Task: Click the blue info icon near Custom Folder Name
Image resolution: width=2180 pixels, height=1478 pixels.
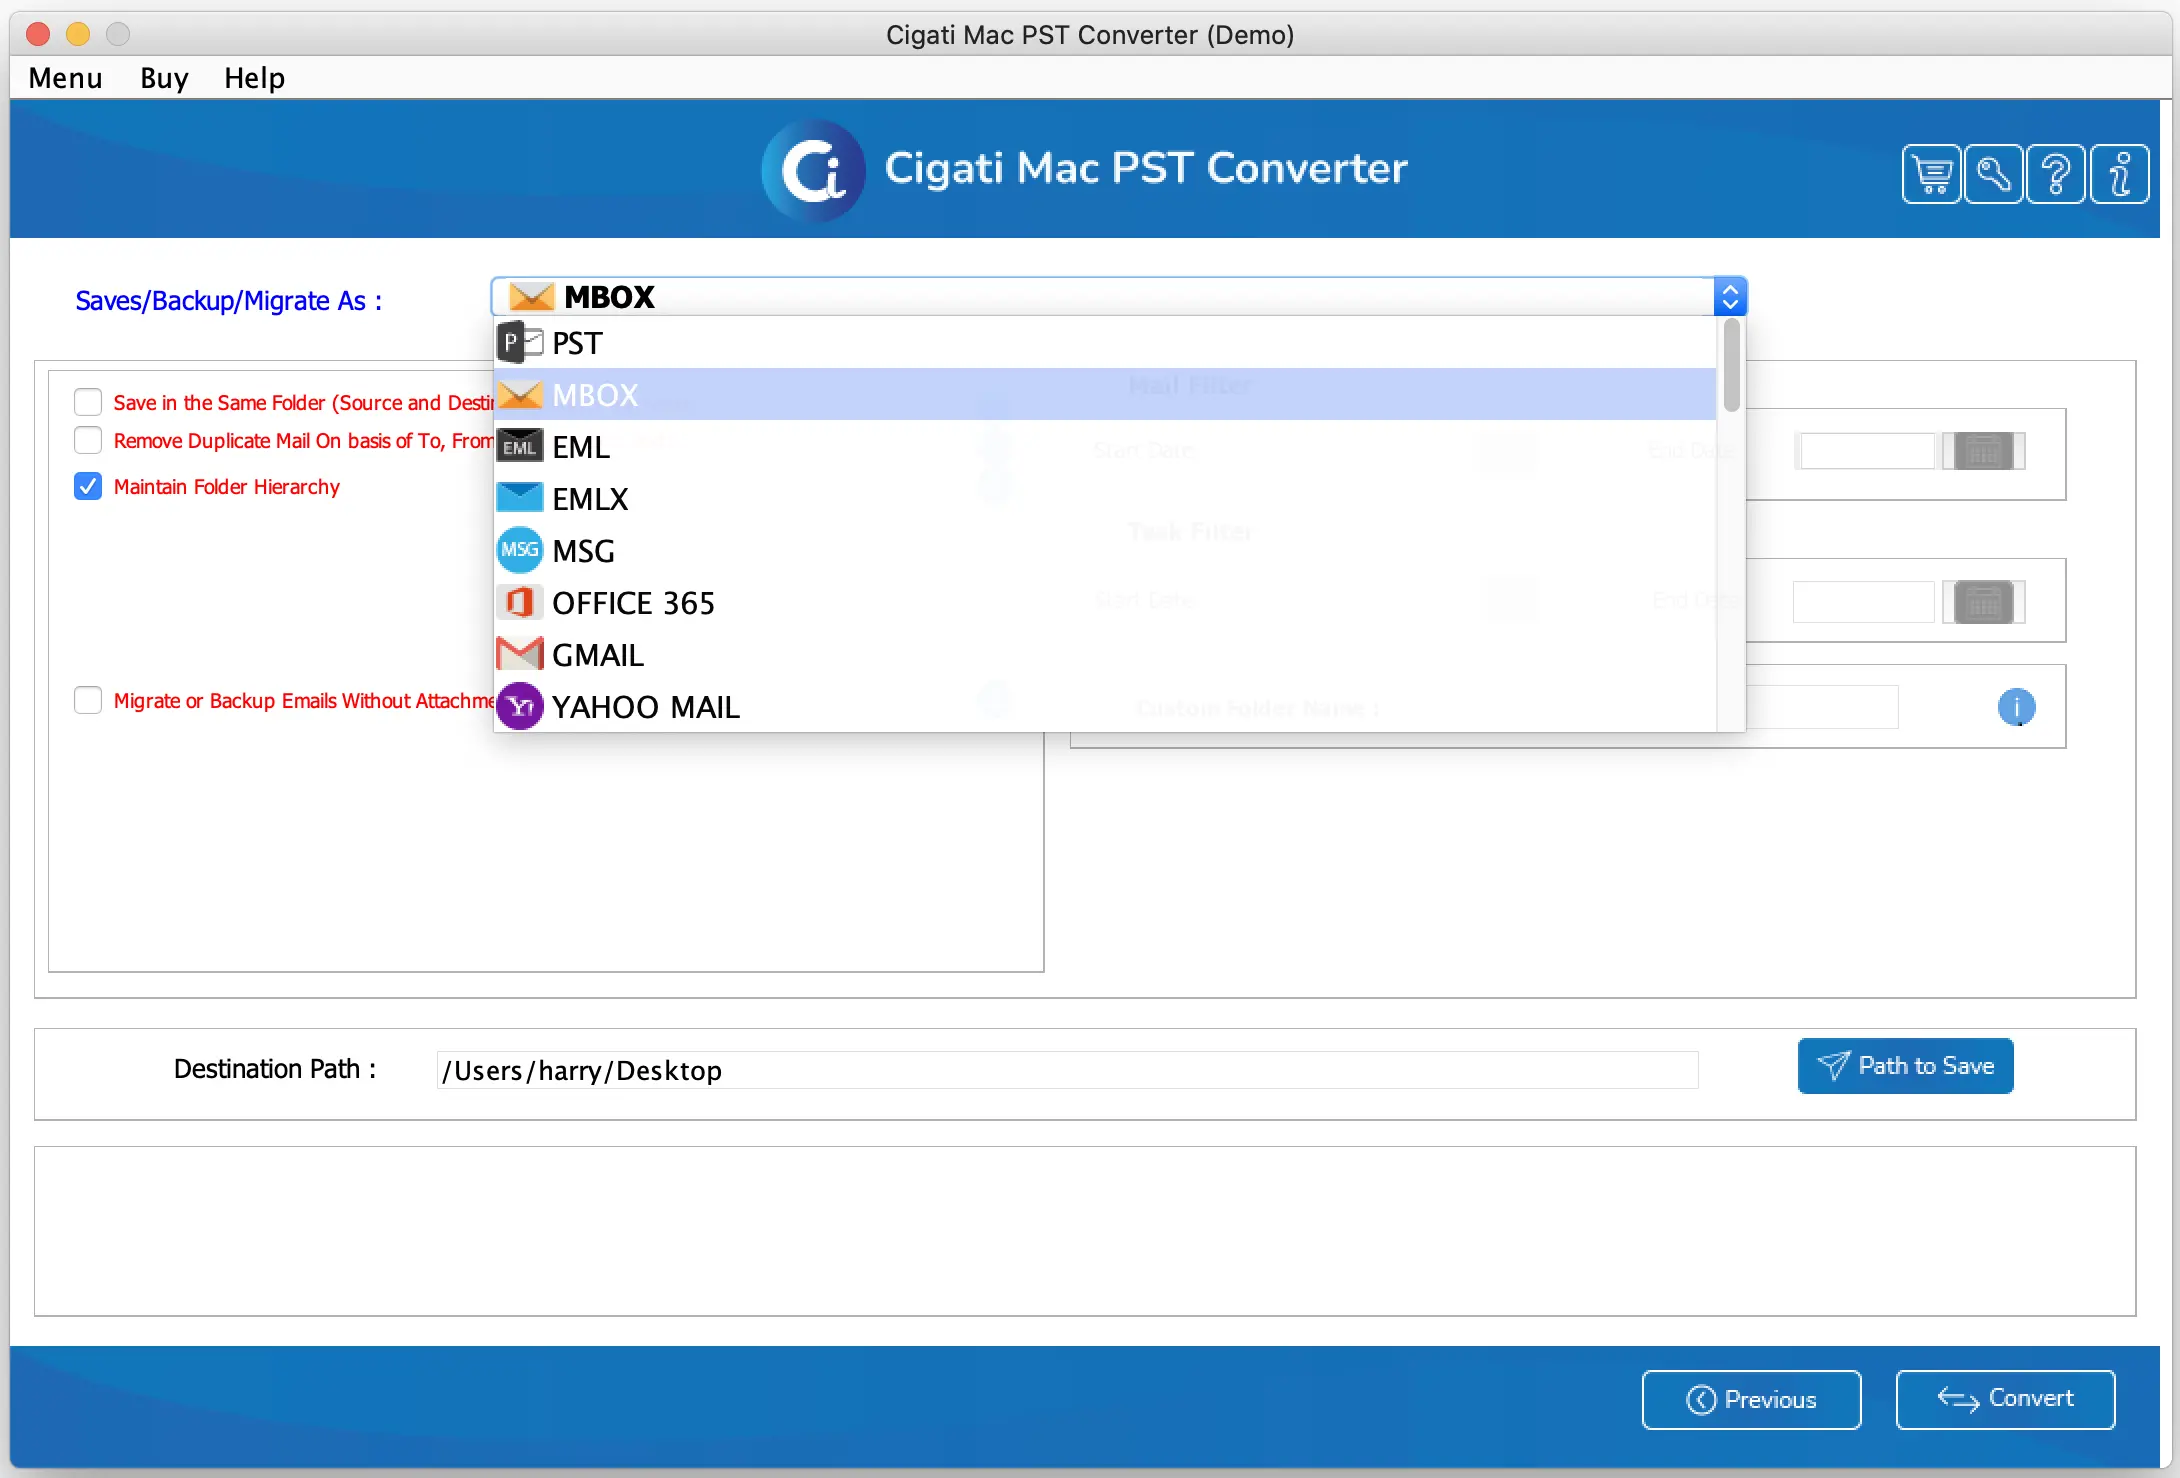Action: 2016,707
